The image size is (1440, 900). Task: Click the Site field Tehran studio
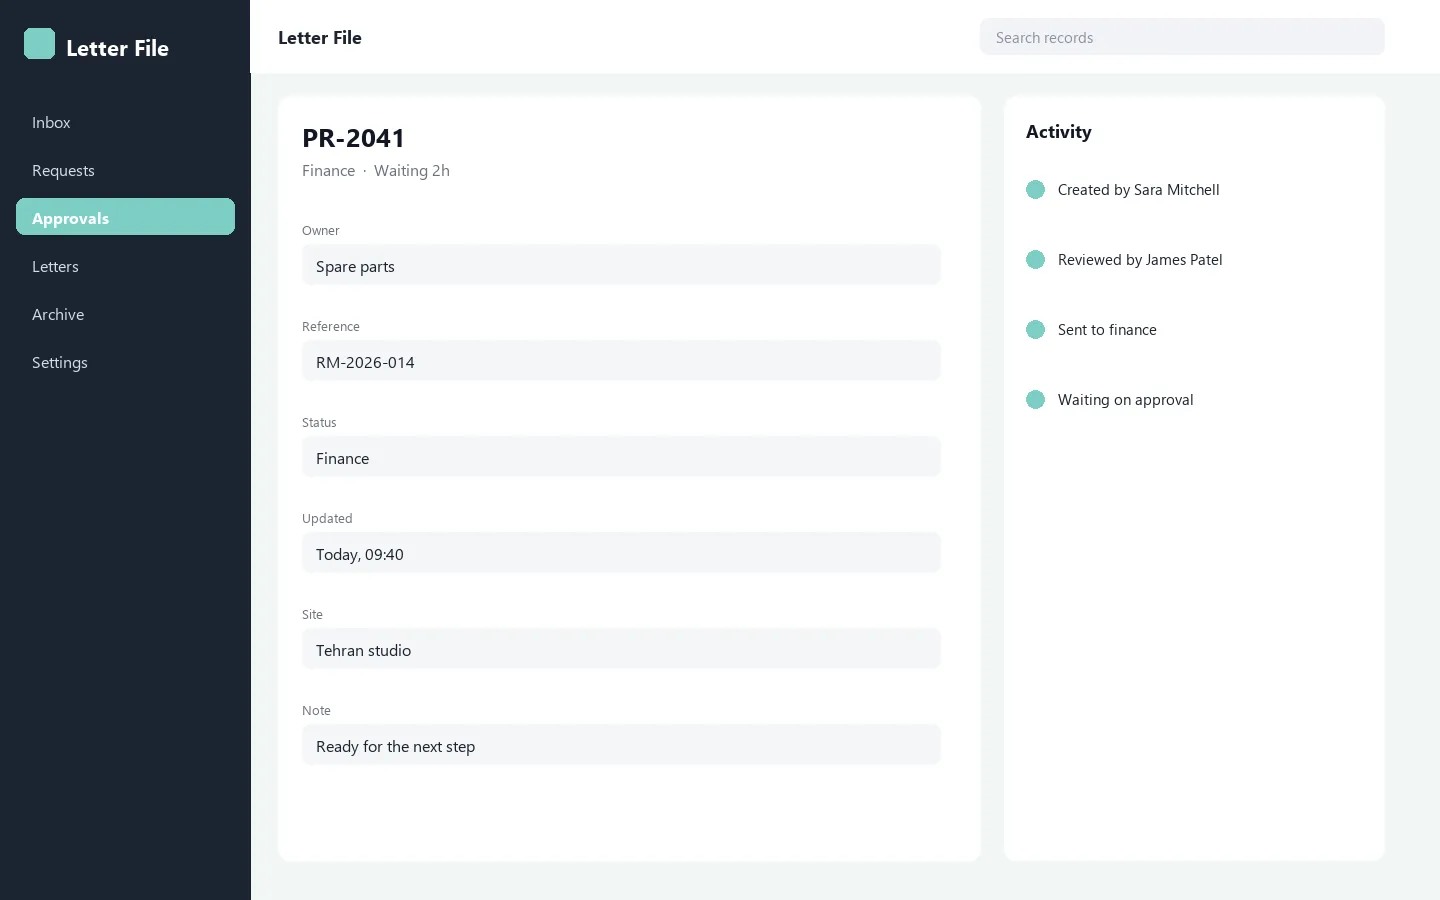(x=621, y=649)
